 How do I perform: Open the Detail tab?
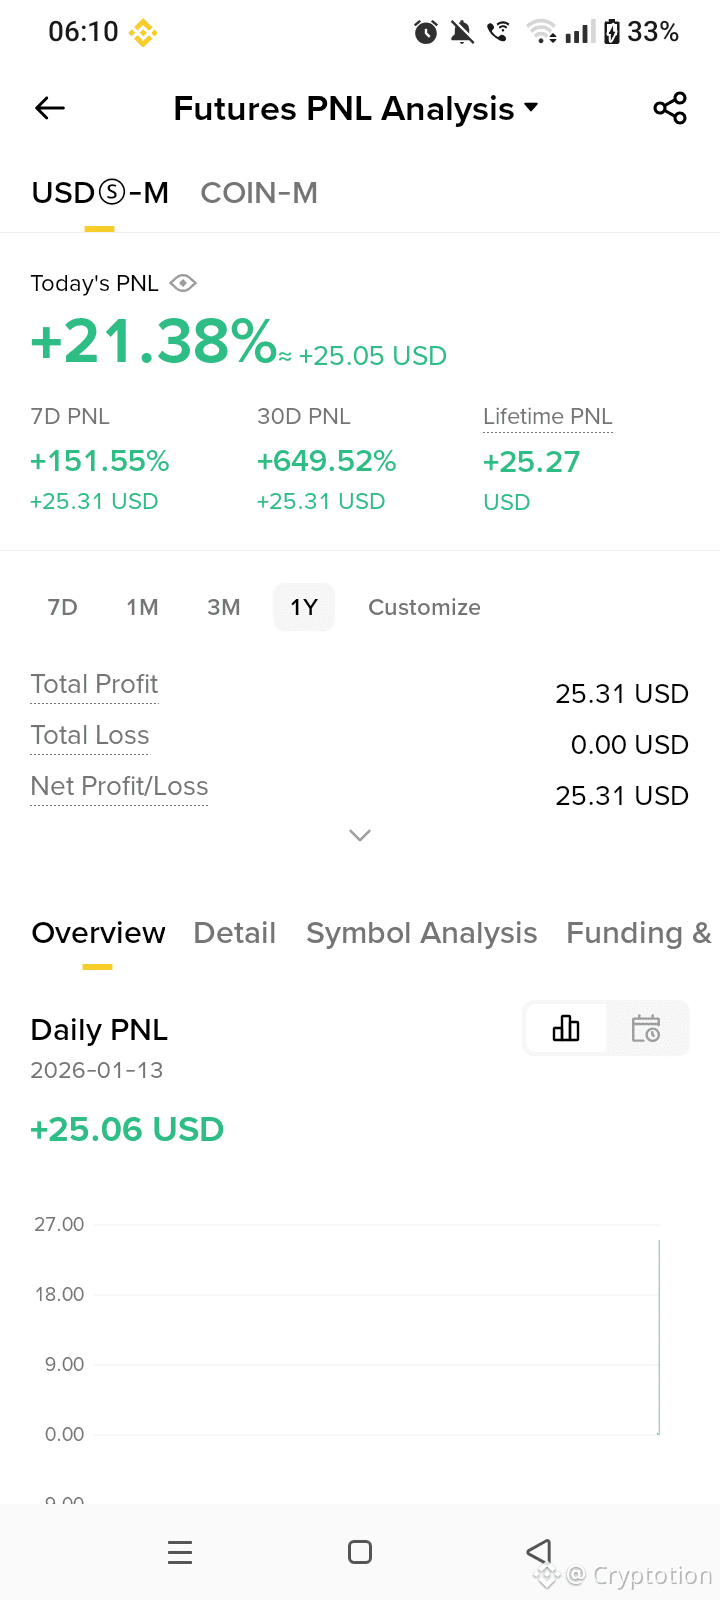[x=234, y=933]
